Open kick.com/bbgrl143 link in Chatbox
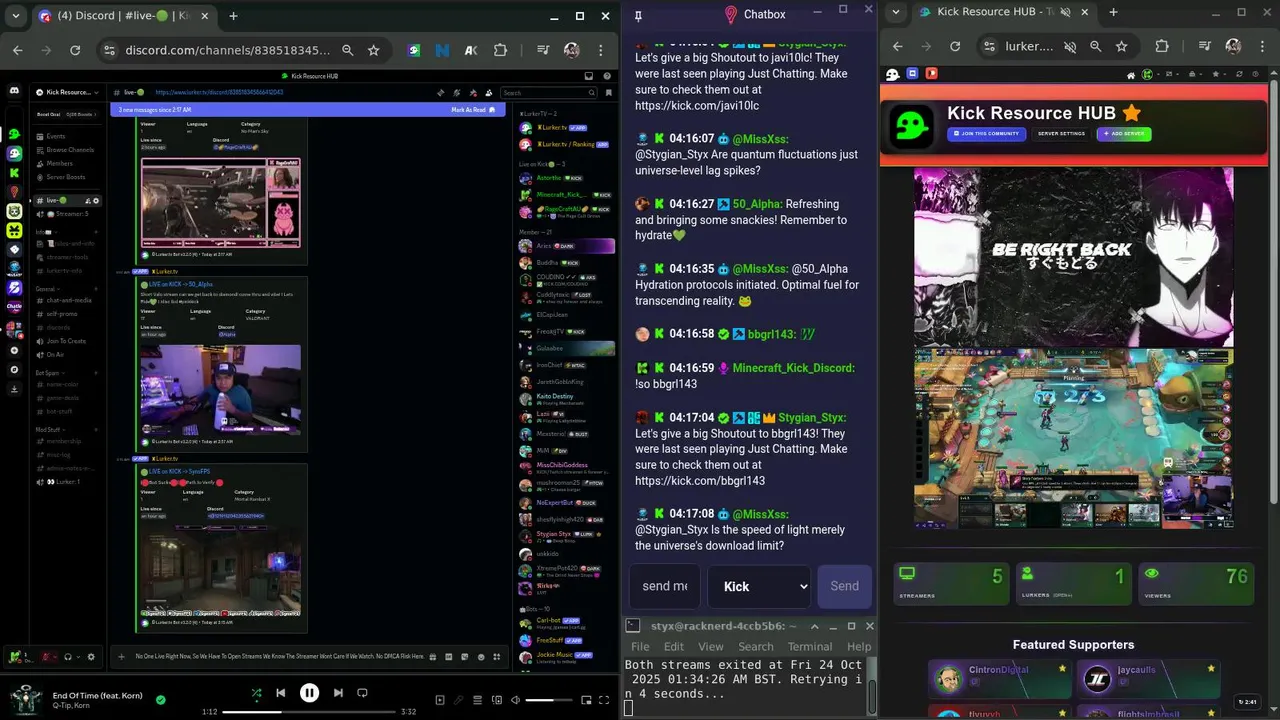Image resolution: width=1280 pixels, height=720 pixels. [x=700, y=481]
